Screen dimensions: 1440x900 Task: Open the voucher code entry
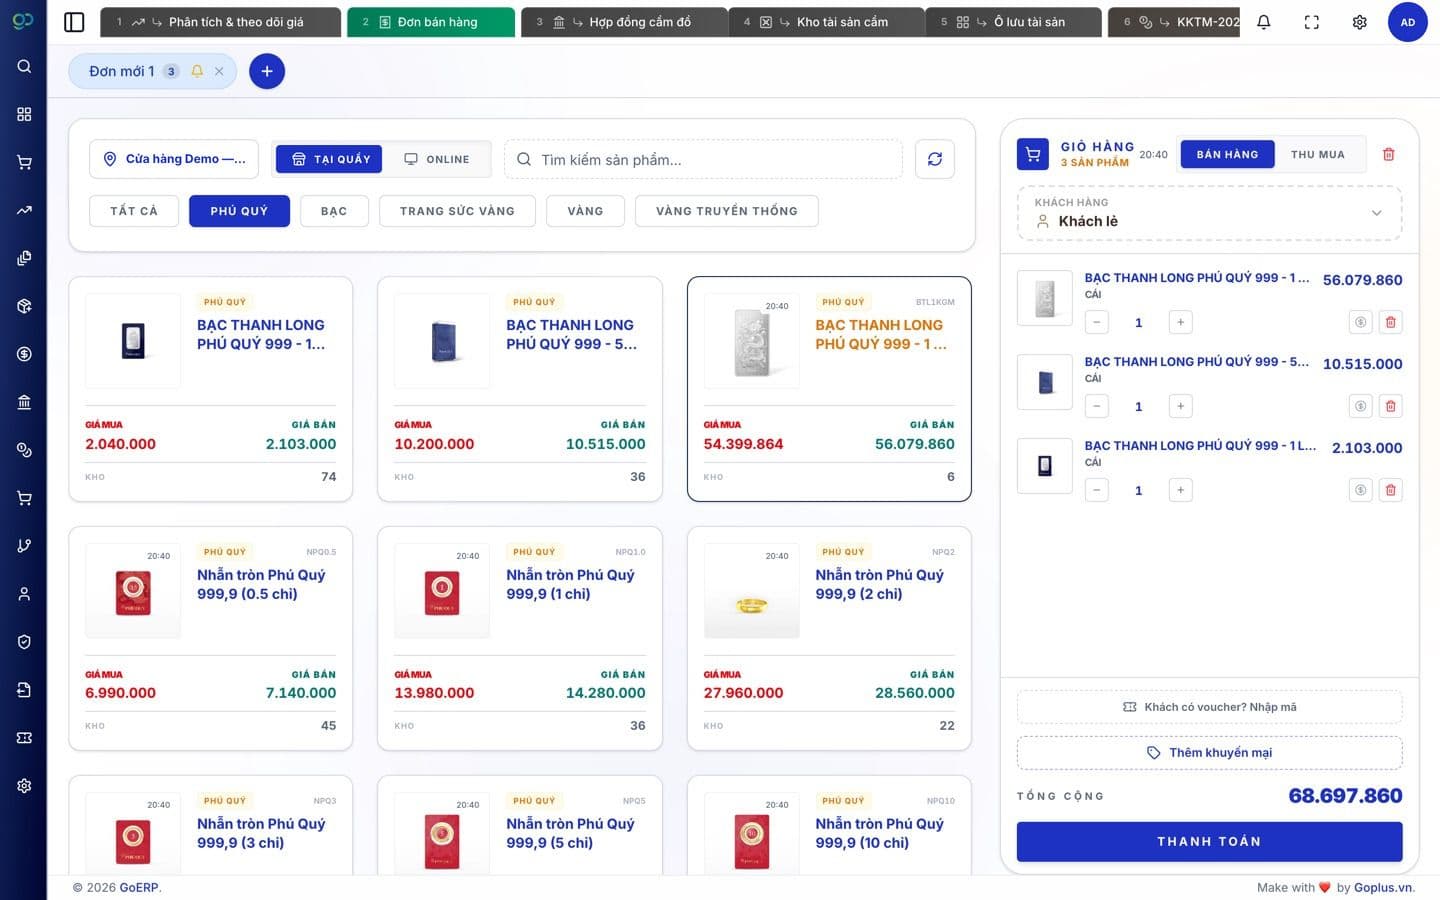coord(1209,707)
